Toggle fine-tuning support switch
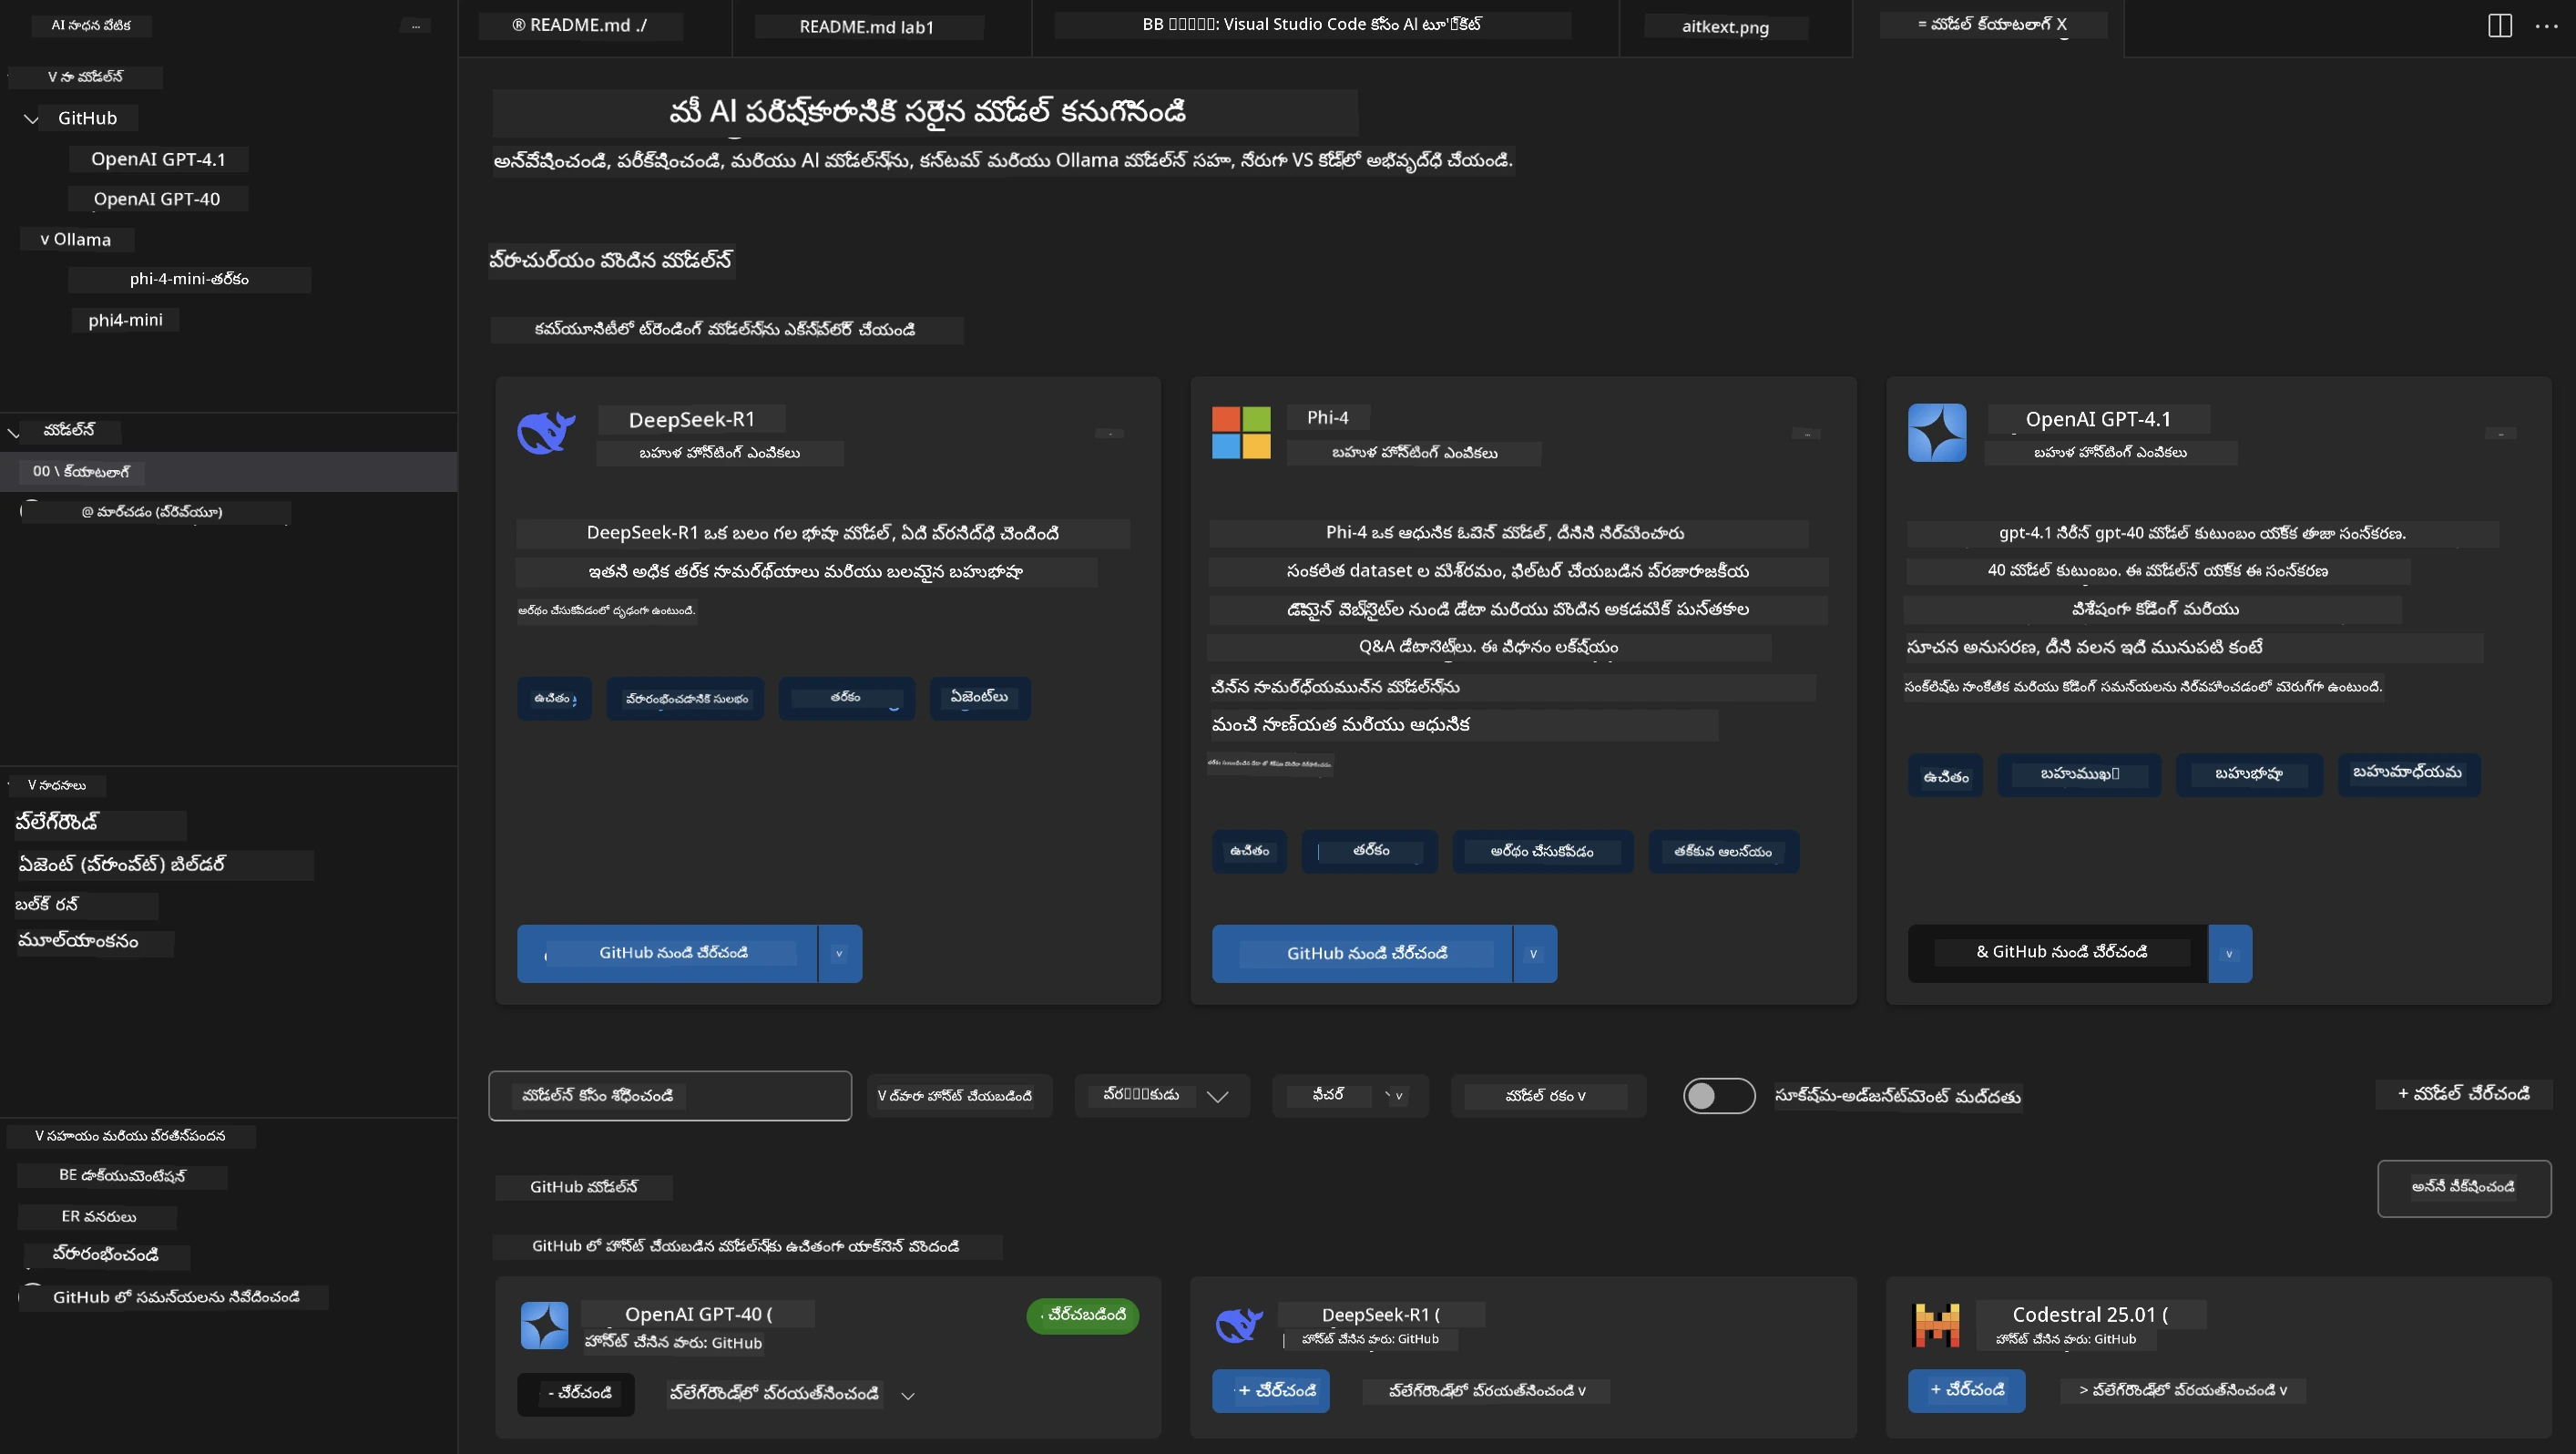2576x1454 pixels. coord(1718,1096)
